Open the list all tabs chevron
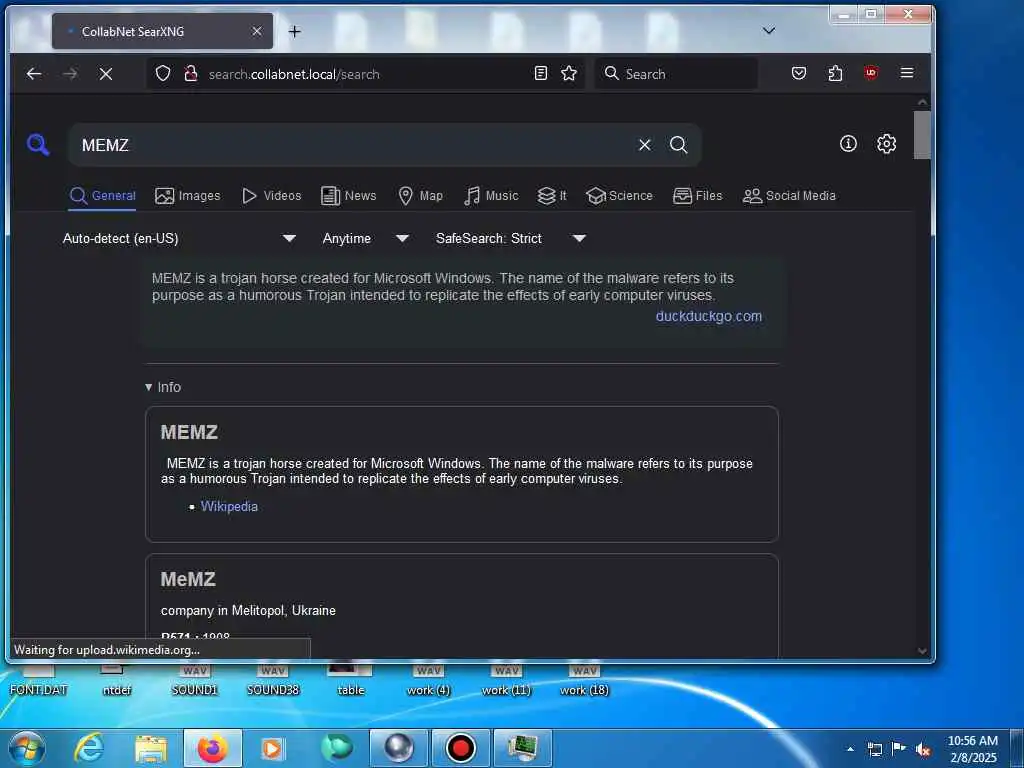 pos(769,31)
